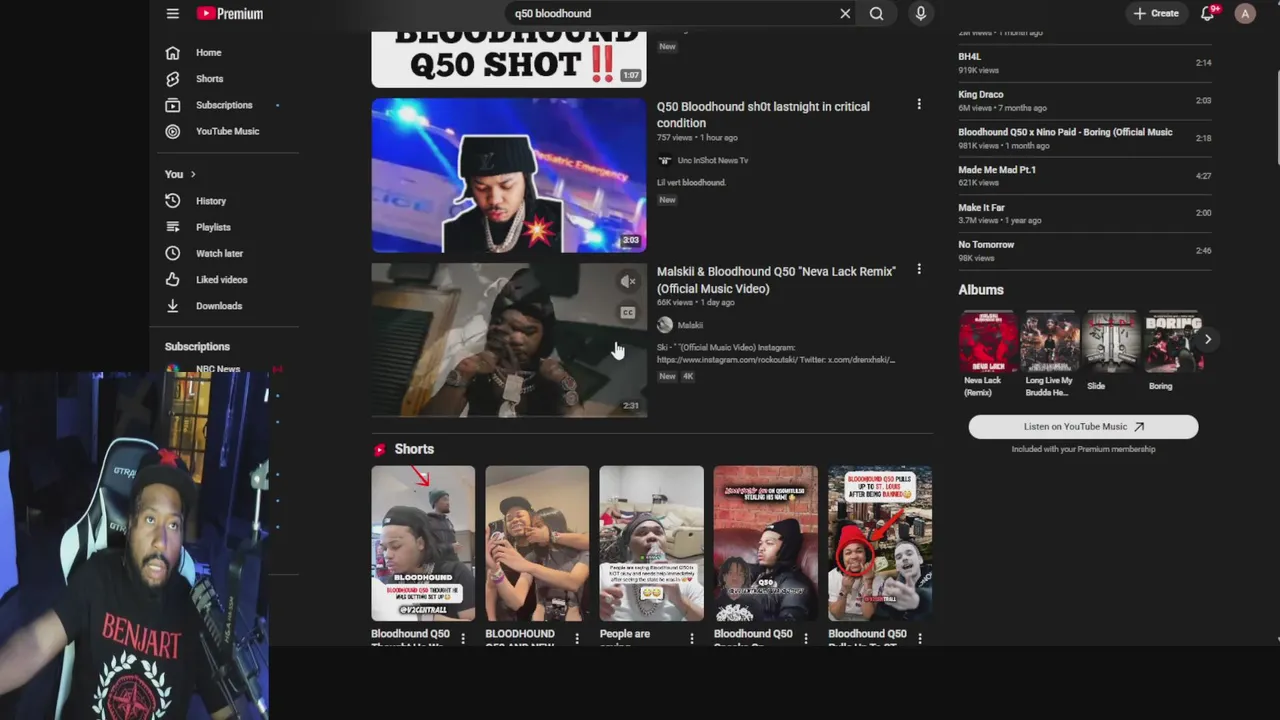Play Make It Far song
The width and height of the screenshot is (1280, 720).
[x=1084, y=213]
